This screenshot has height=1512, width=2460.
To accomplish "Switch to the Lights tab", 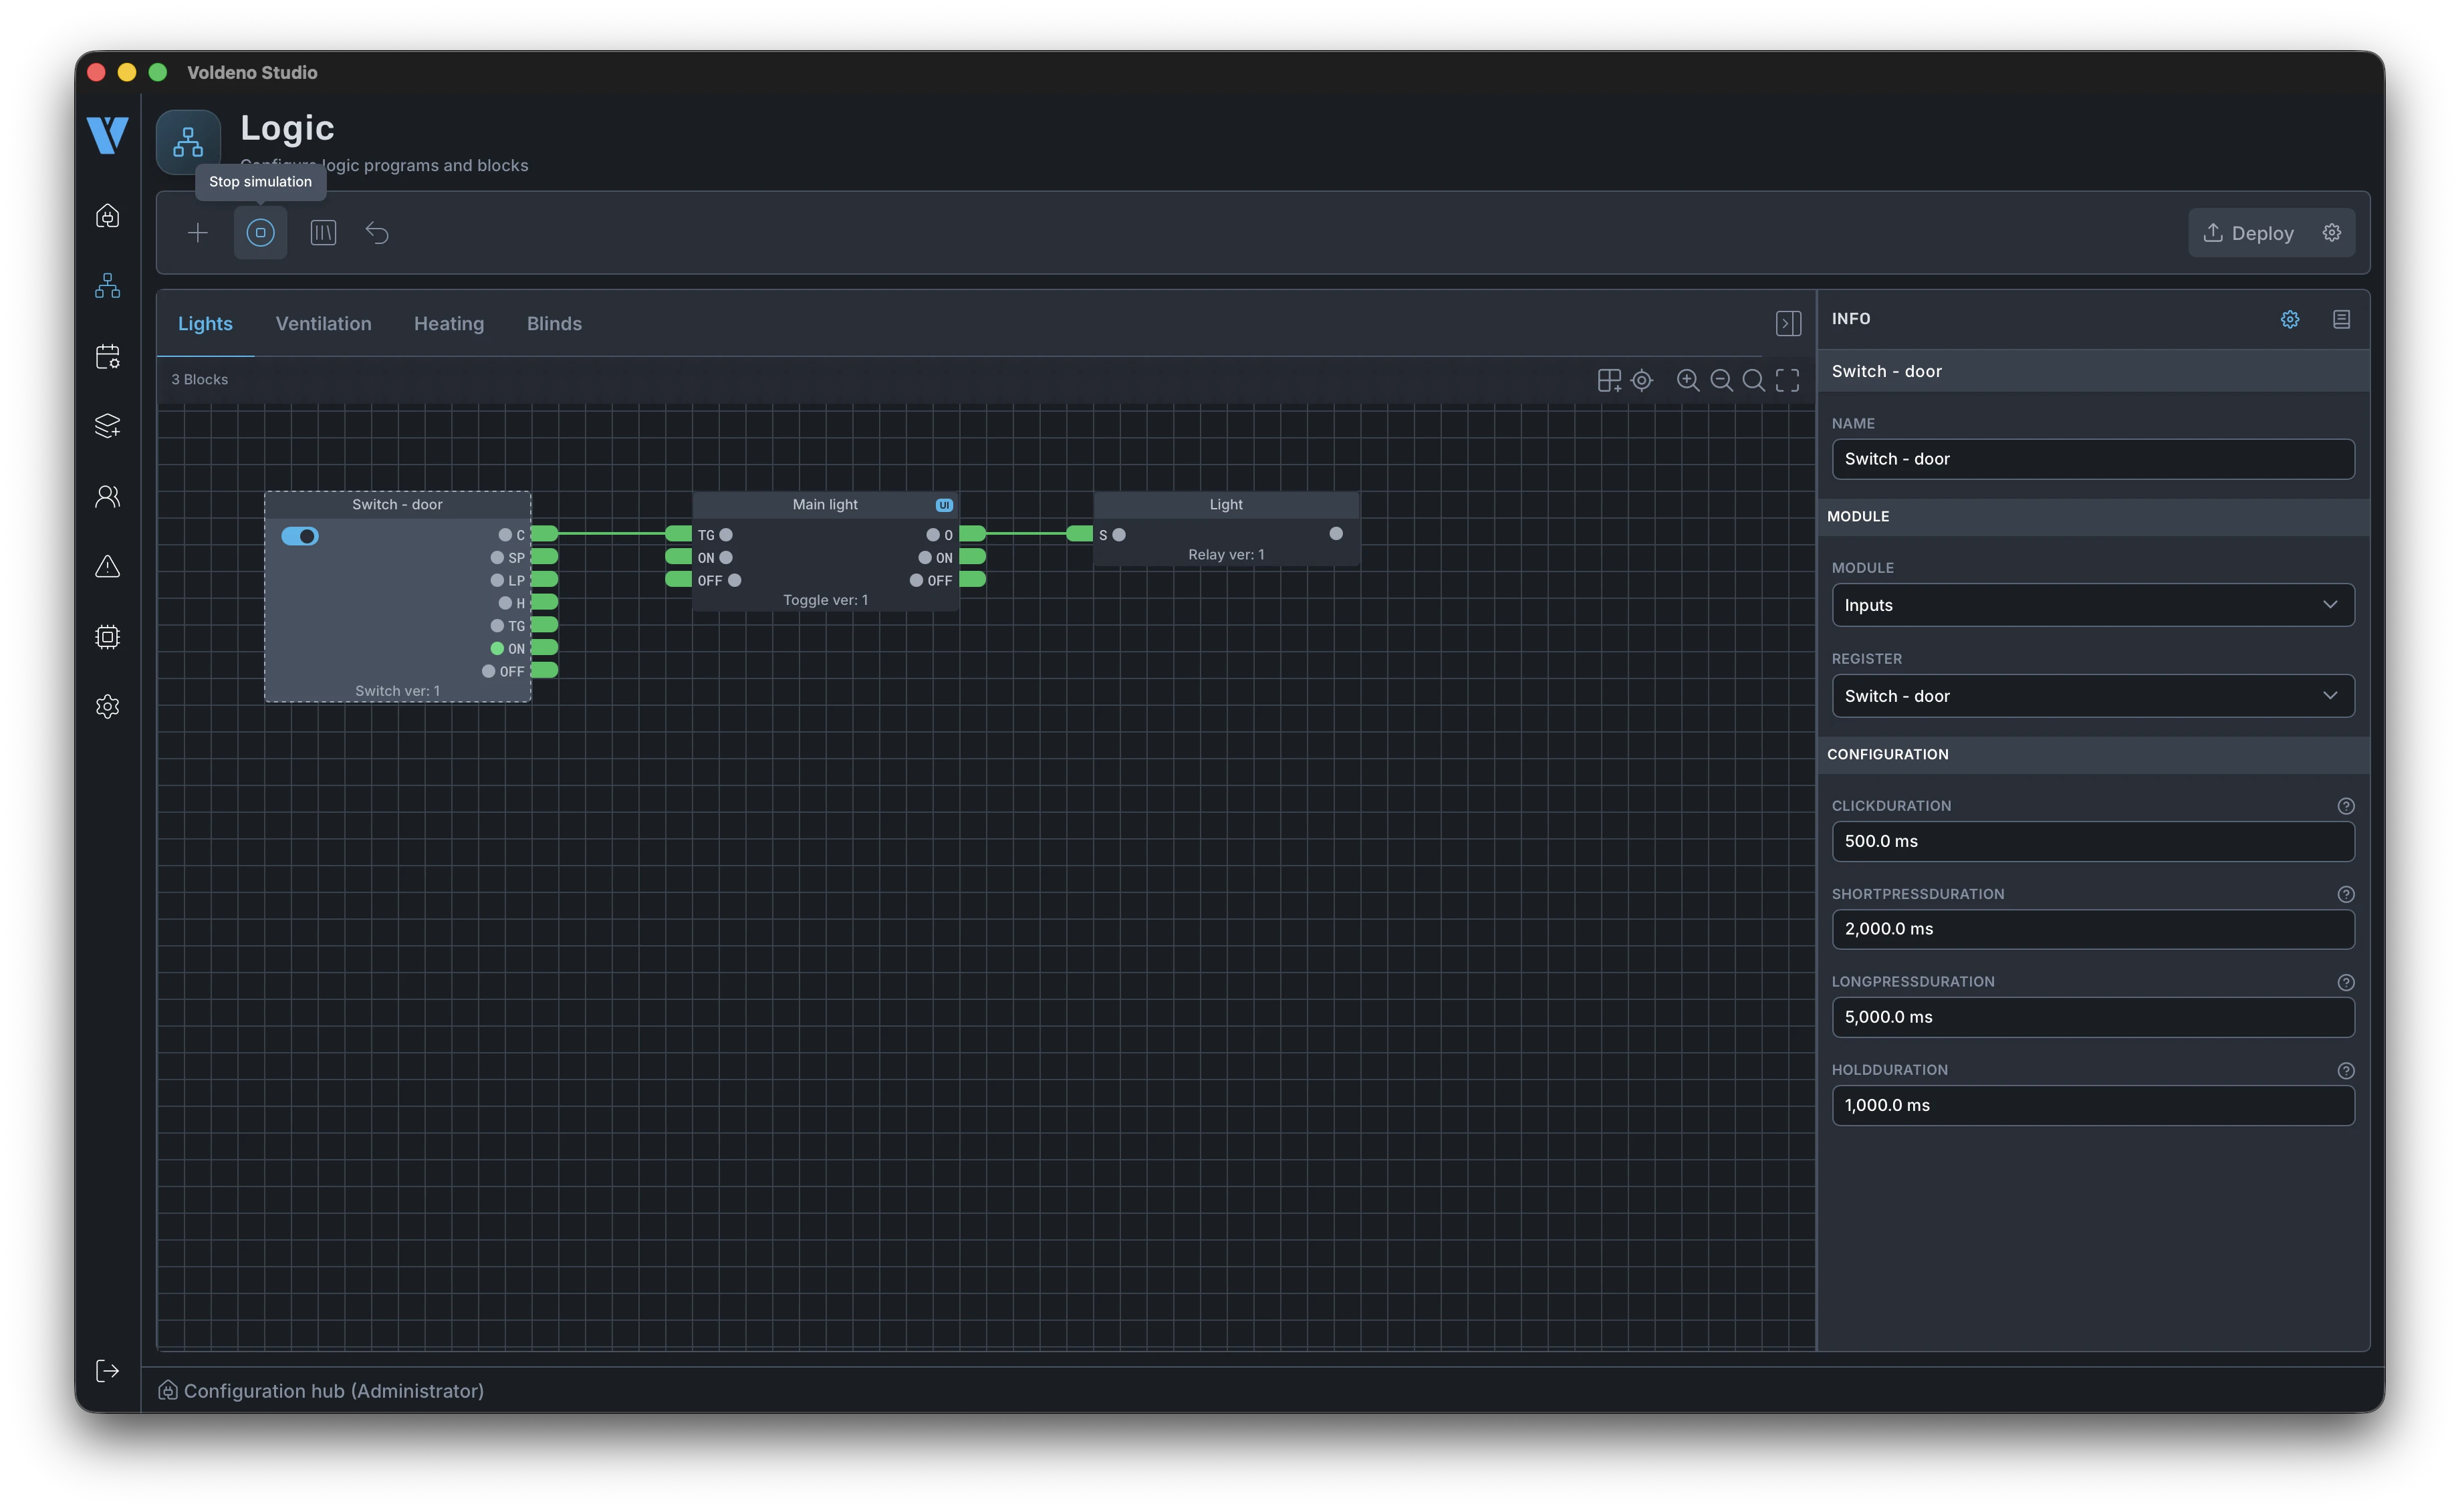I will point(205,324).
